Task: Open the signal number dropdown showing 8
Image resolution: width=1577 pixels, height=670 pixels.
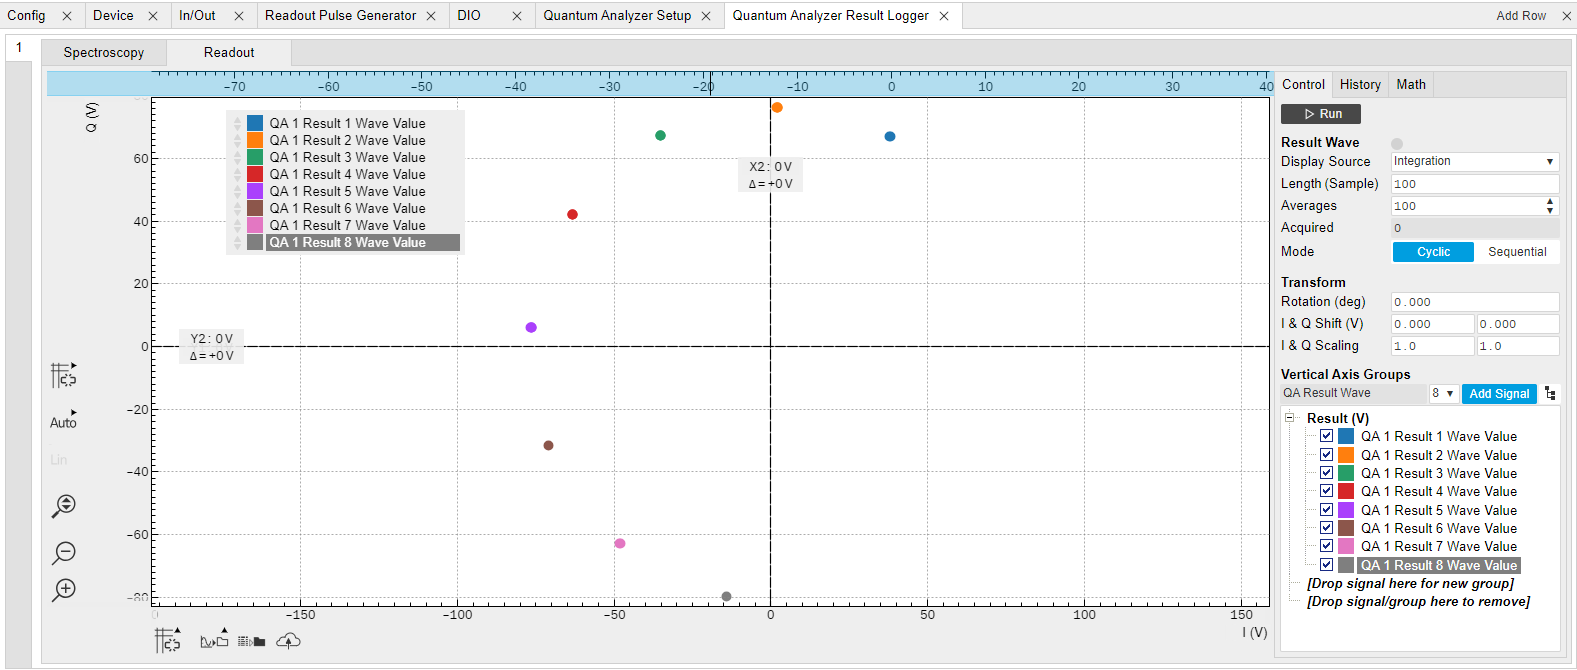Action: point(1442,394)
